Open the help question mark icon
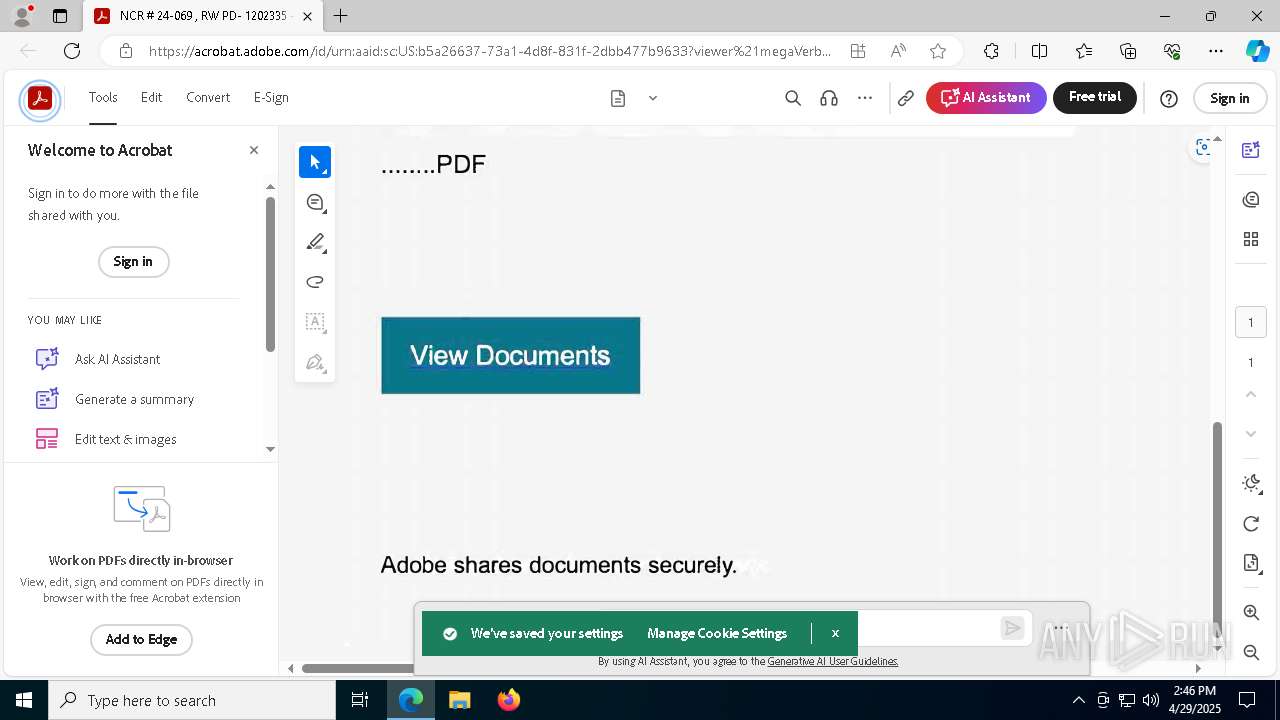This screenshot has height=720, width=1280. click(x=1169, y=98)
